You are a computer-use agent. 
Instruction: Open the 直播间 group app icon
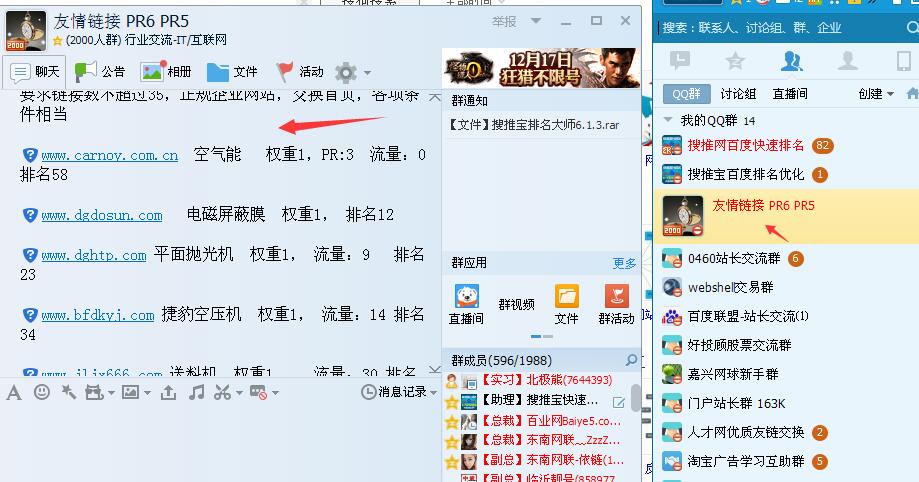click(x=467, y=304)
